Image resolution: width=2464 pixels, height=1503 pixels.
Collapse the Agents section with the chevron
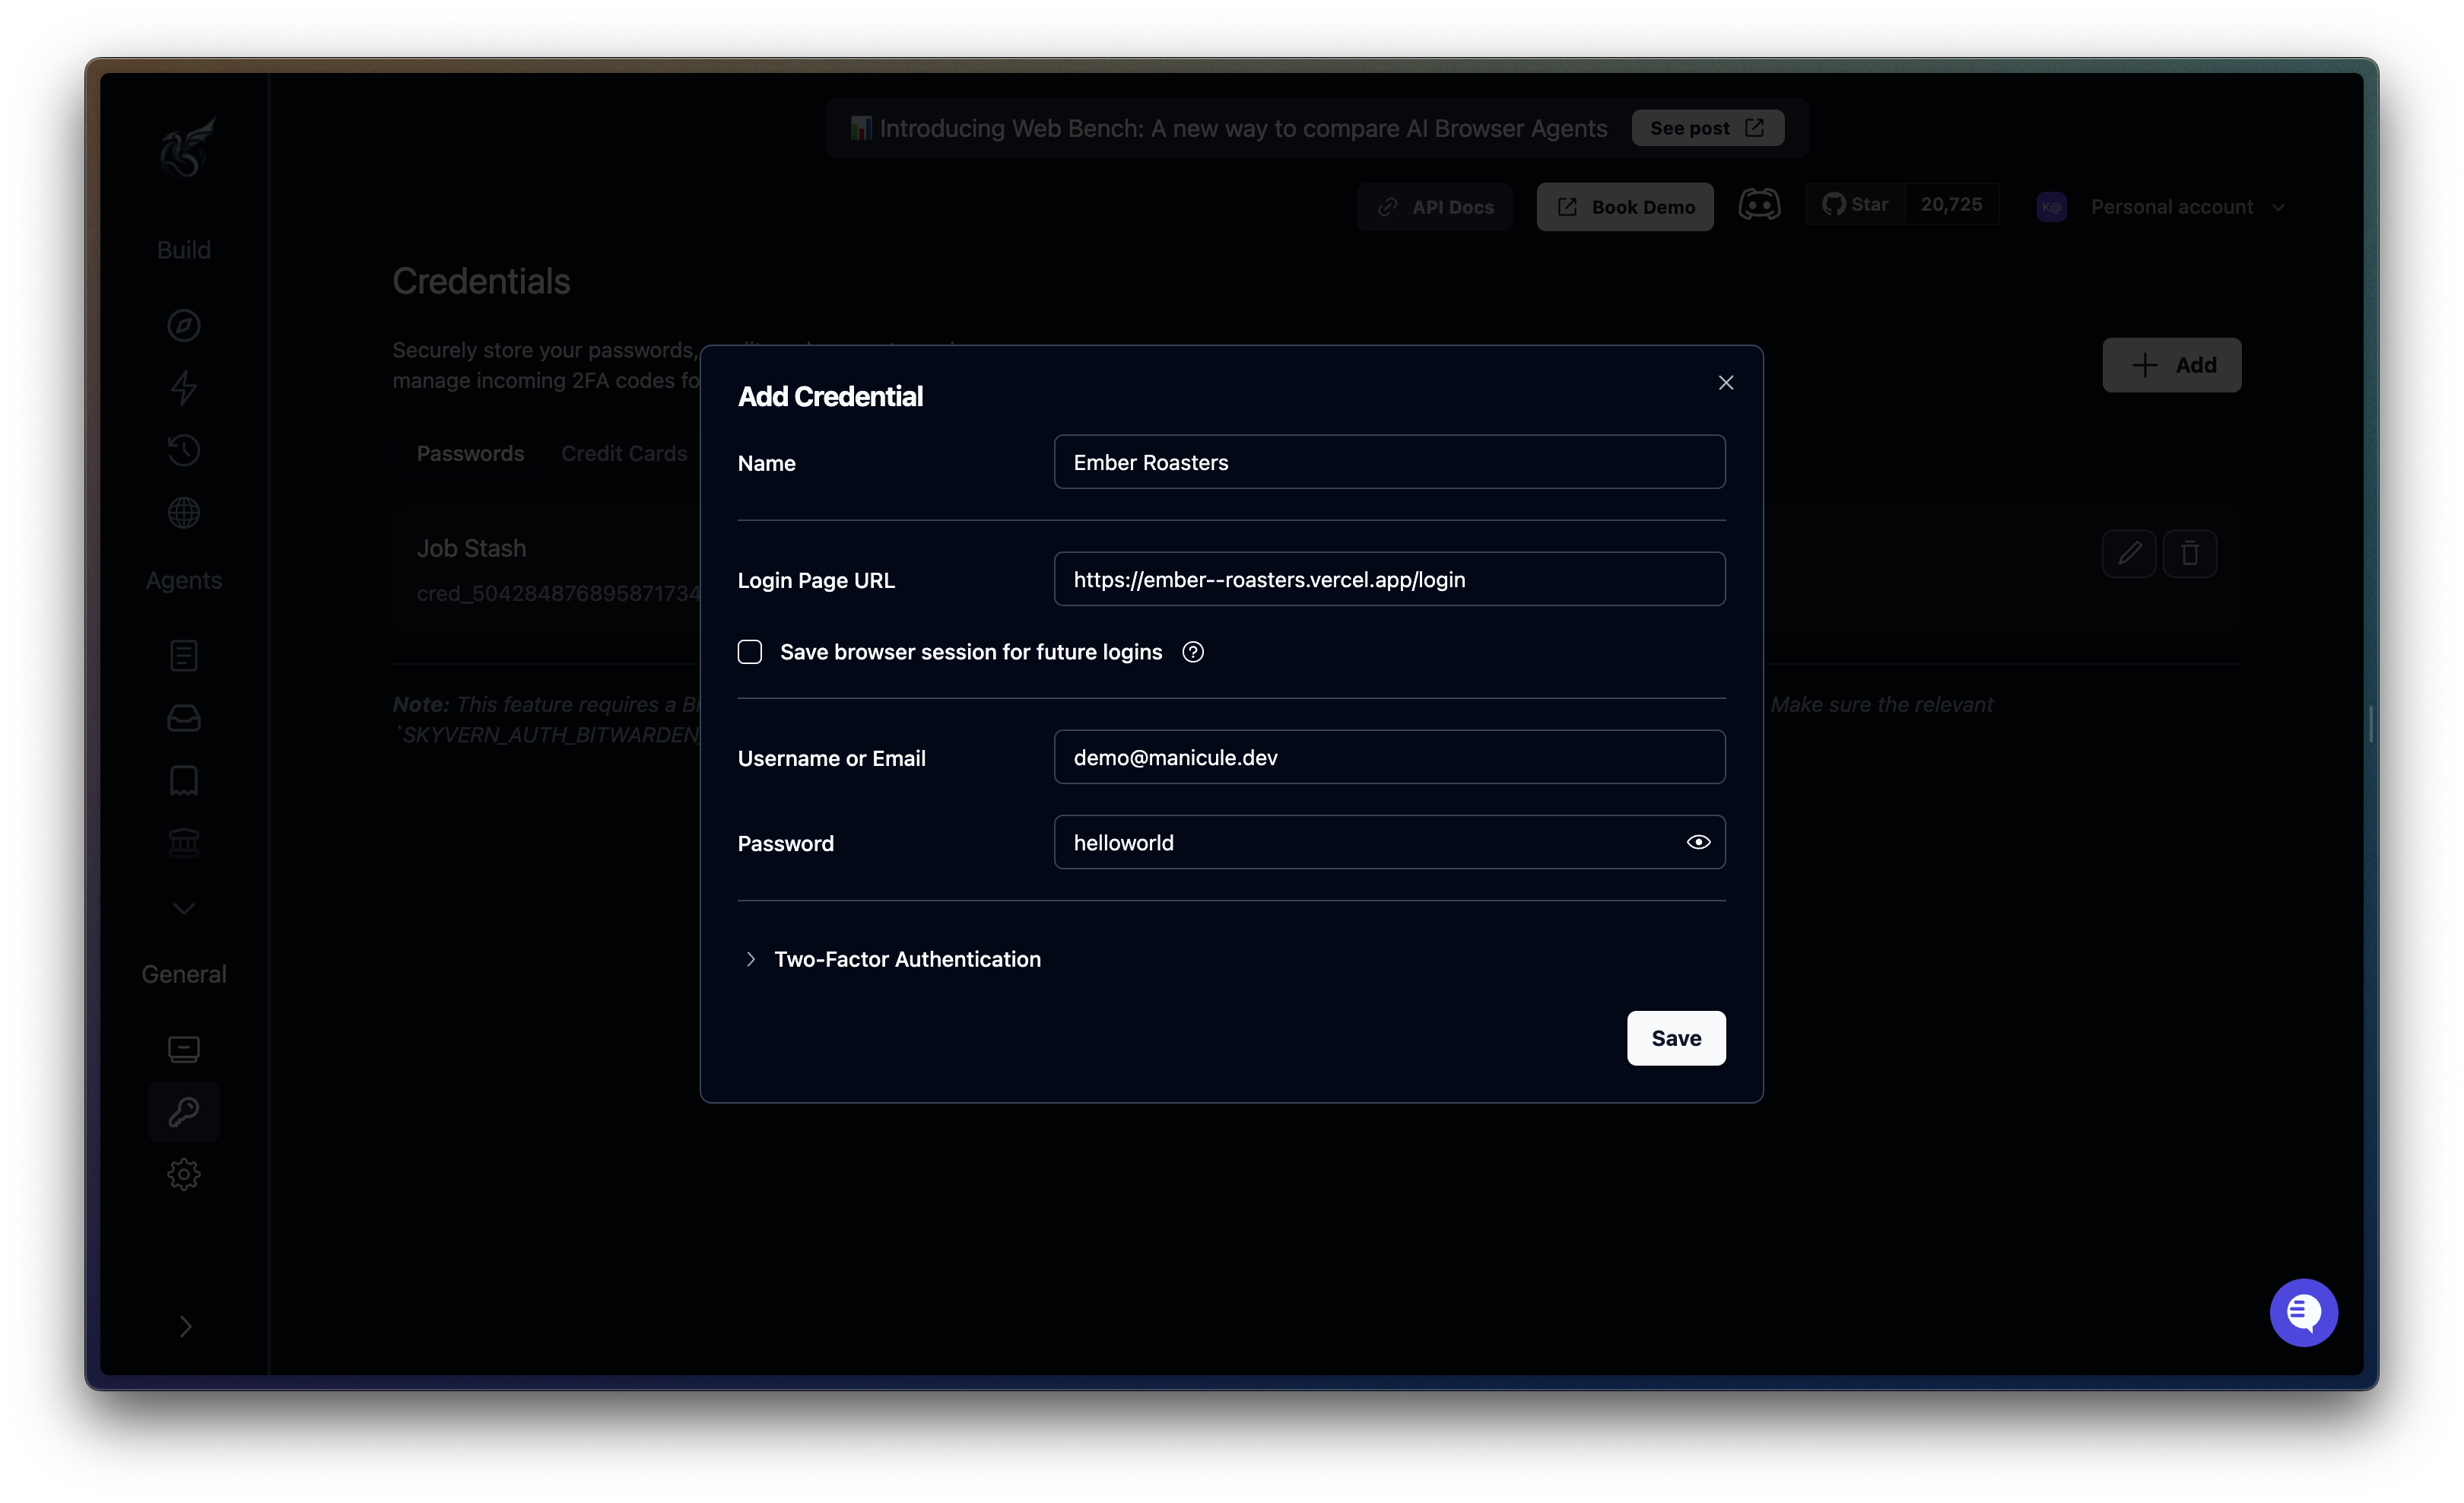tap(184, 908)
